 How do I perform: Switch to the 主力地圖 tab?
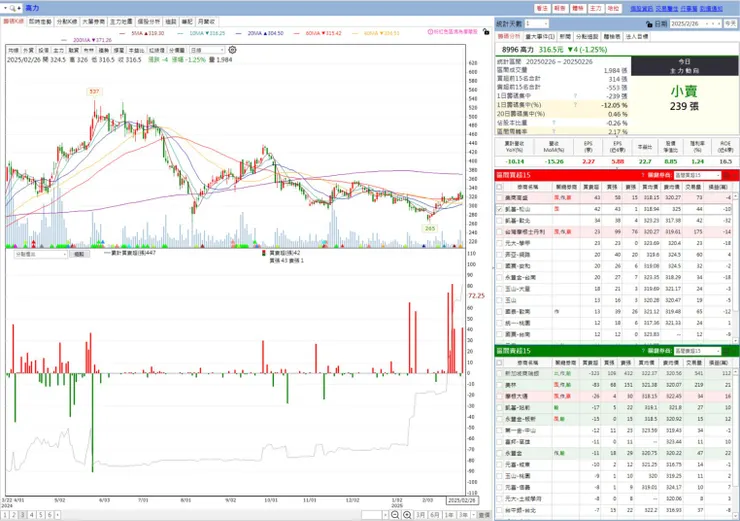click(x=121, y=22)
